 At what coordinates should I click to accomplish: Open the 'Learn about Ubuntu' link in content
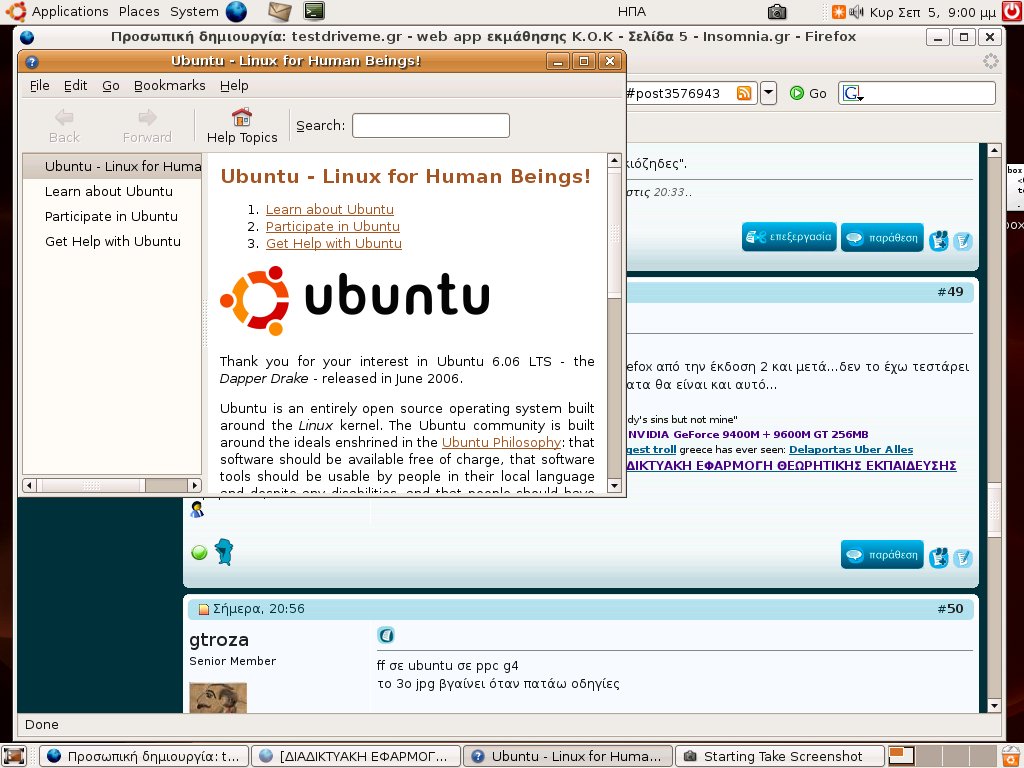[x=330, y=210]
